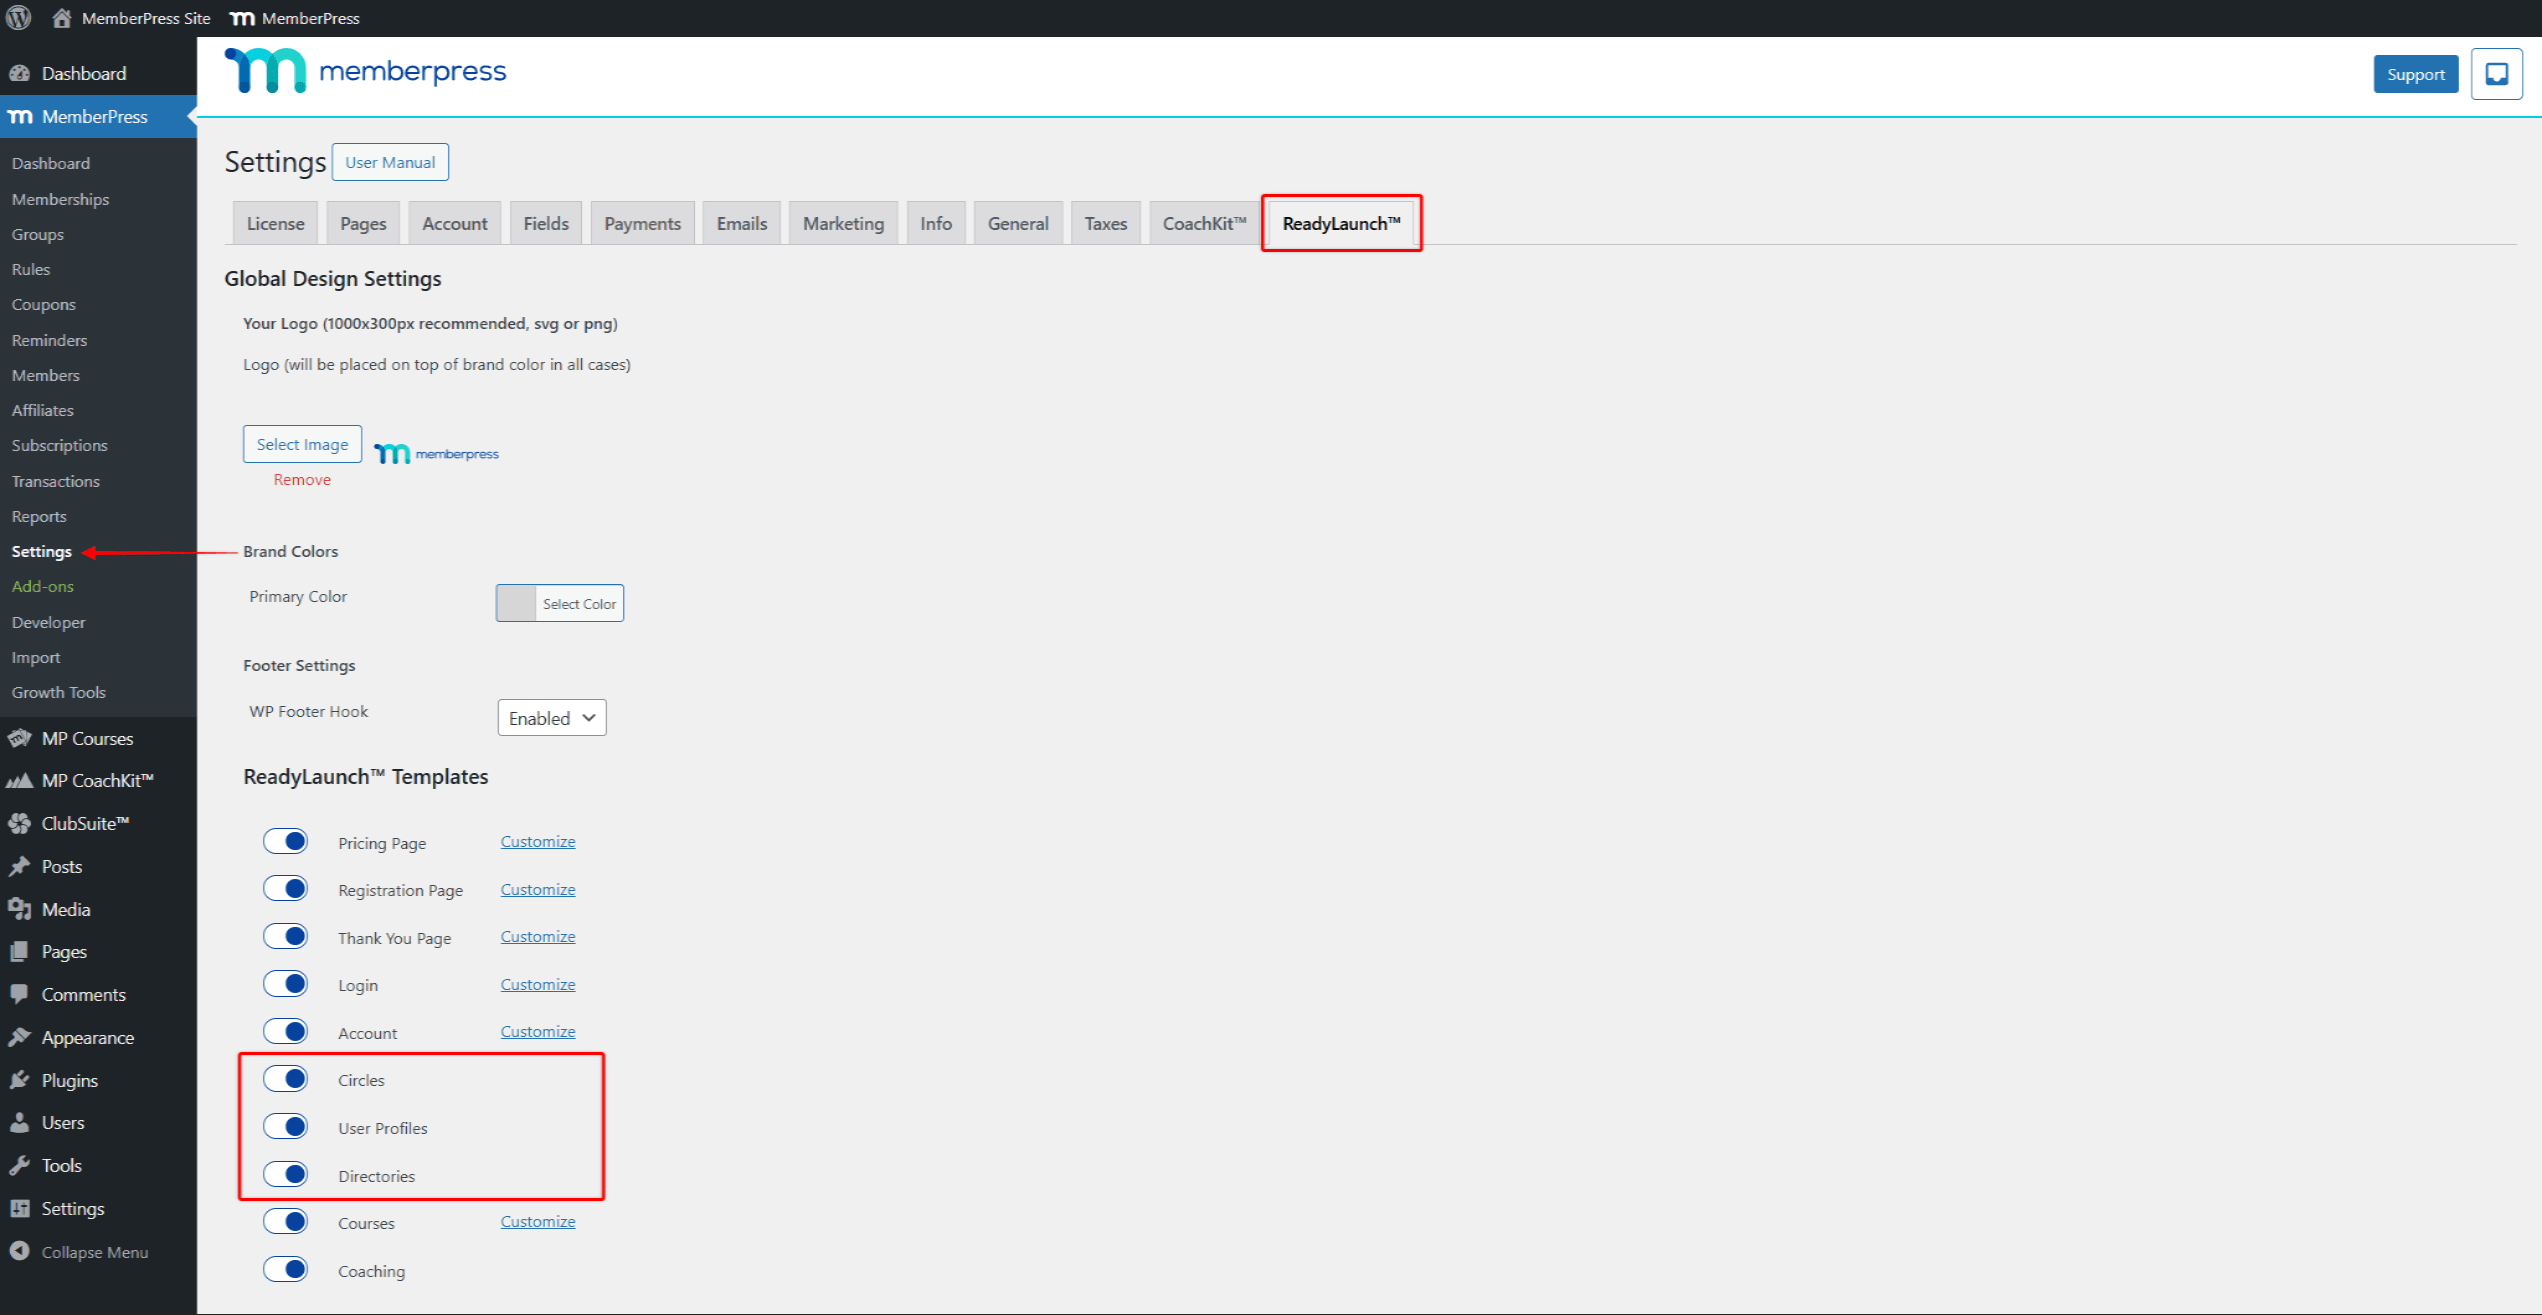Switch to the Payments tab
Screen dimensions: 2542x1315
642,223
